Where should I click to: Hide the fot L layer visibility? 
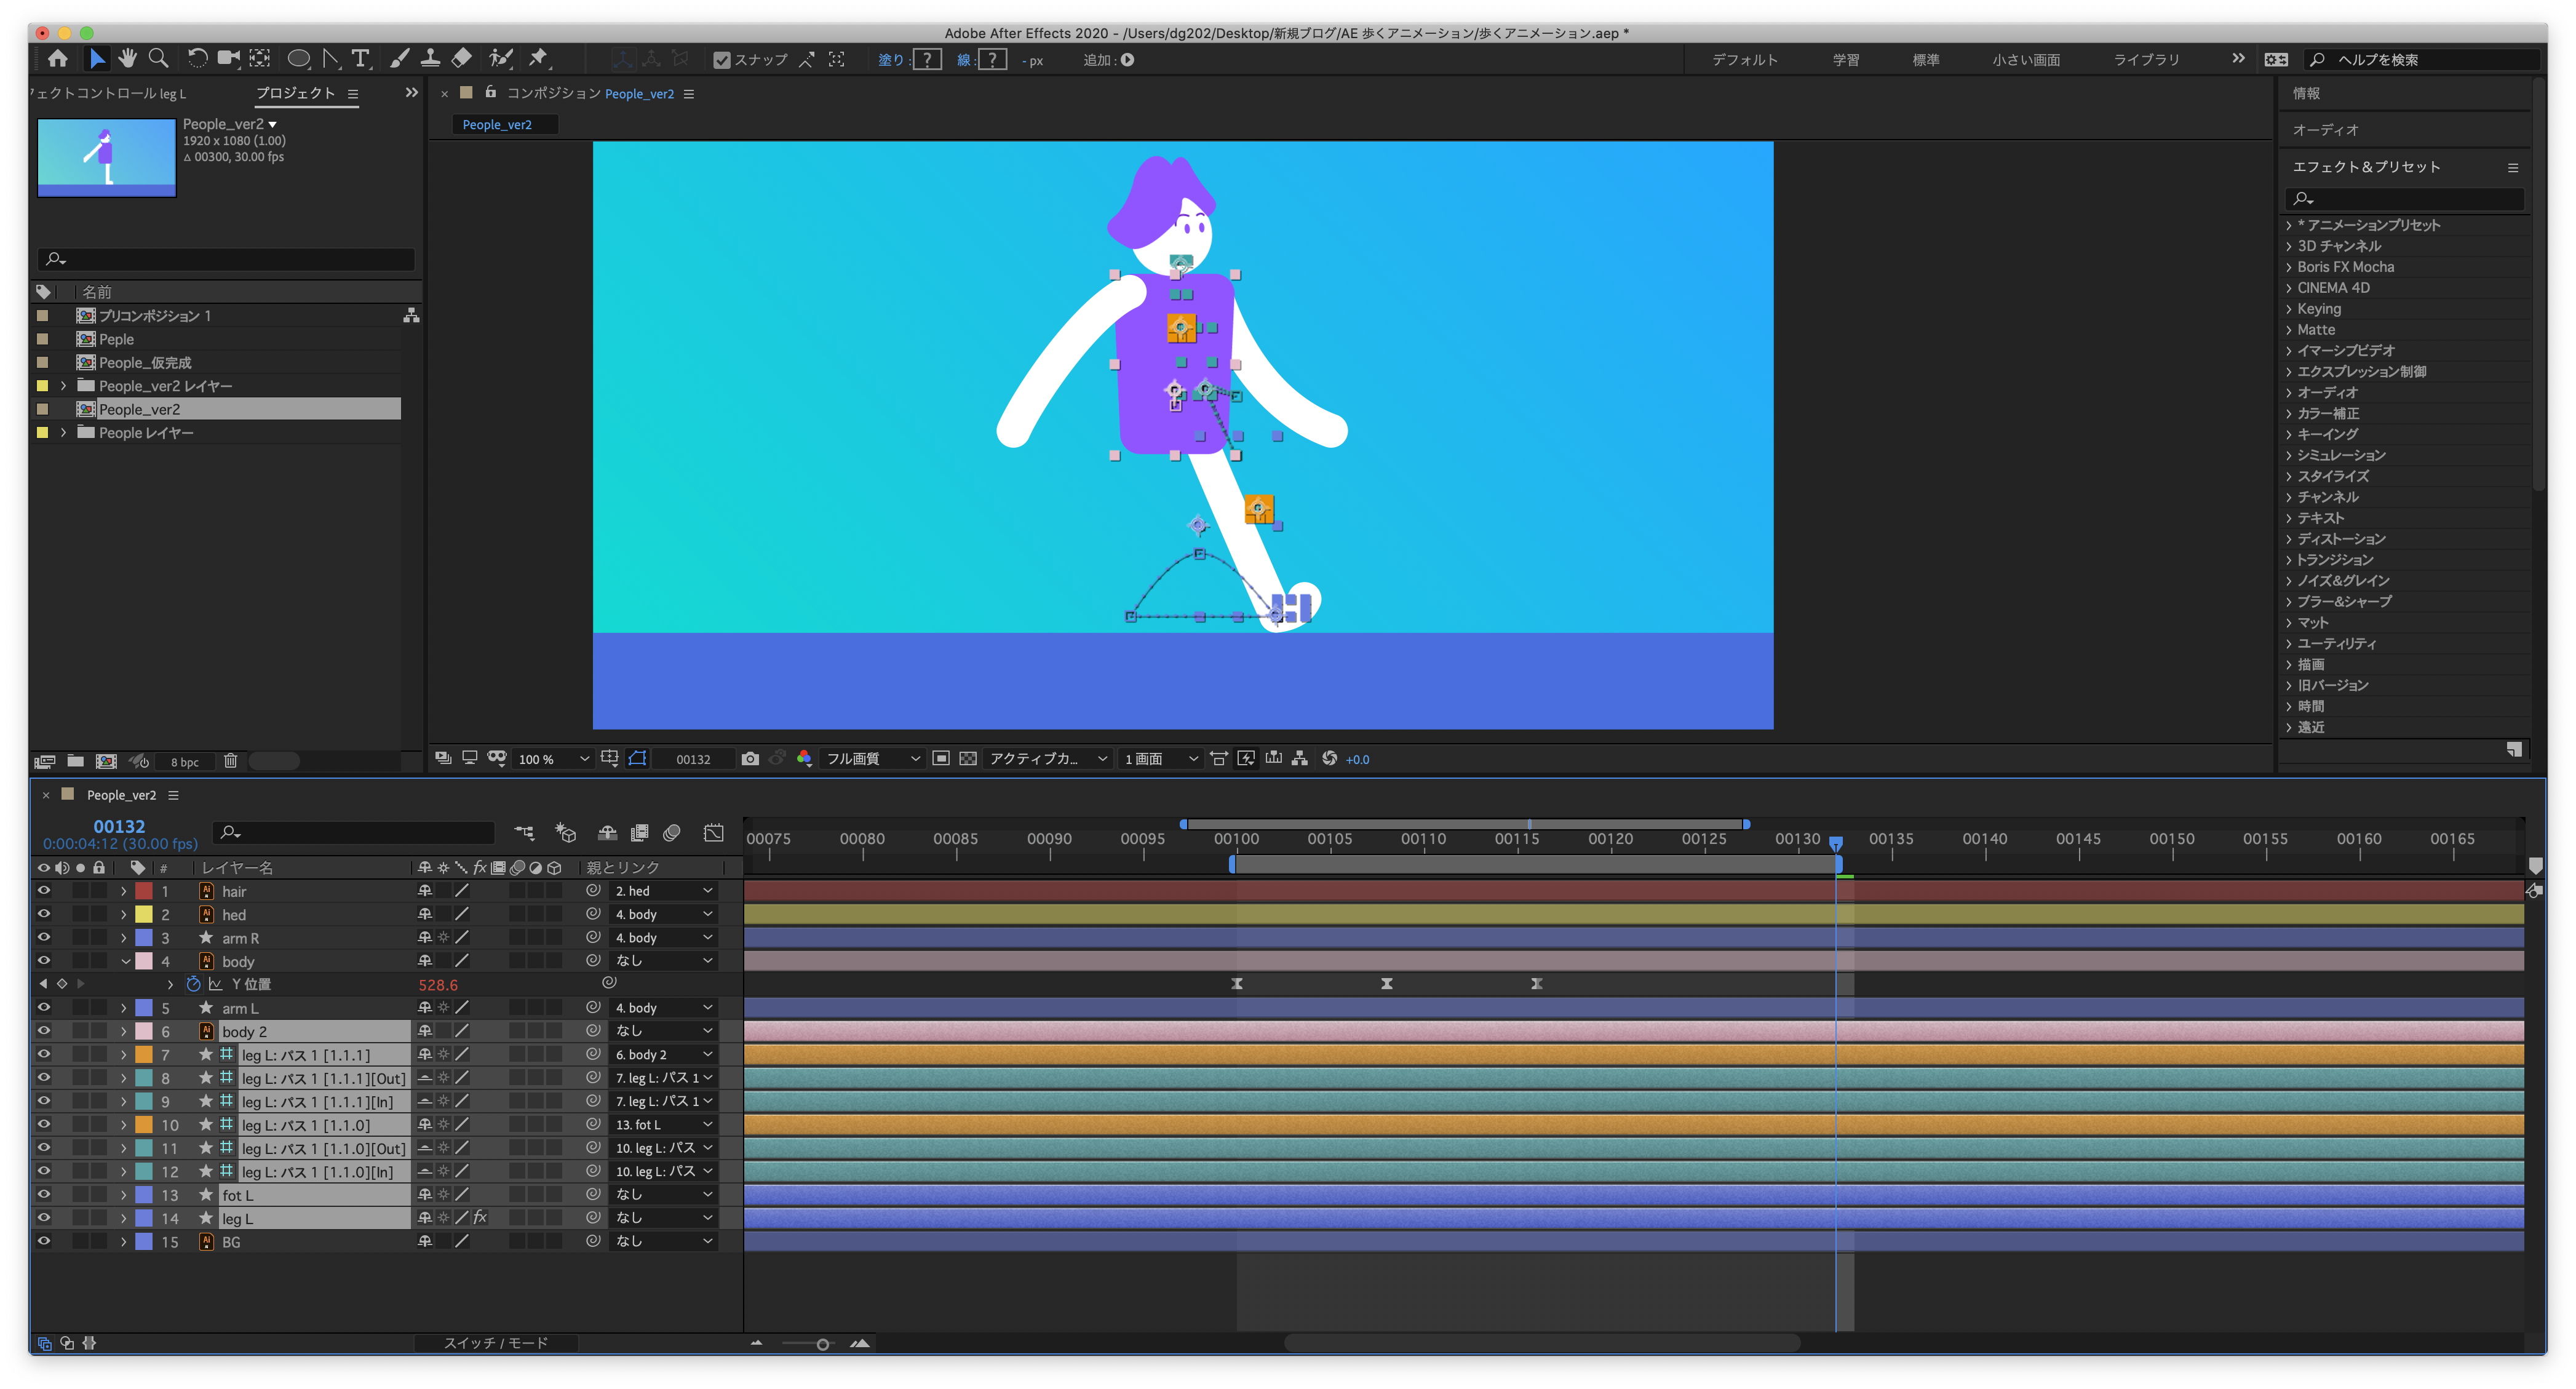(x=44, y=1194)
